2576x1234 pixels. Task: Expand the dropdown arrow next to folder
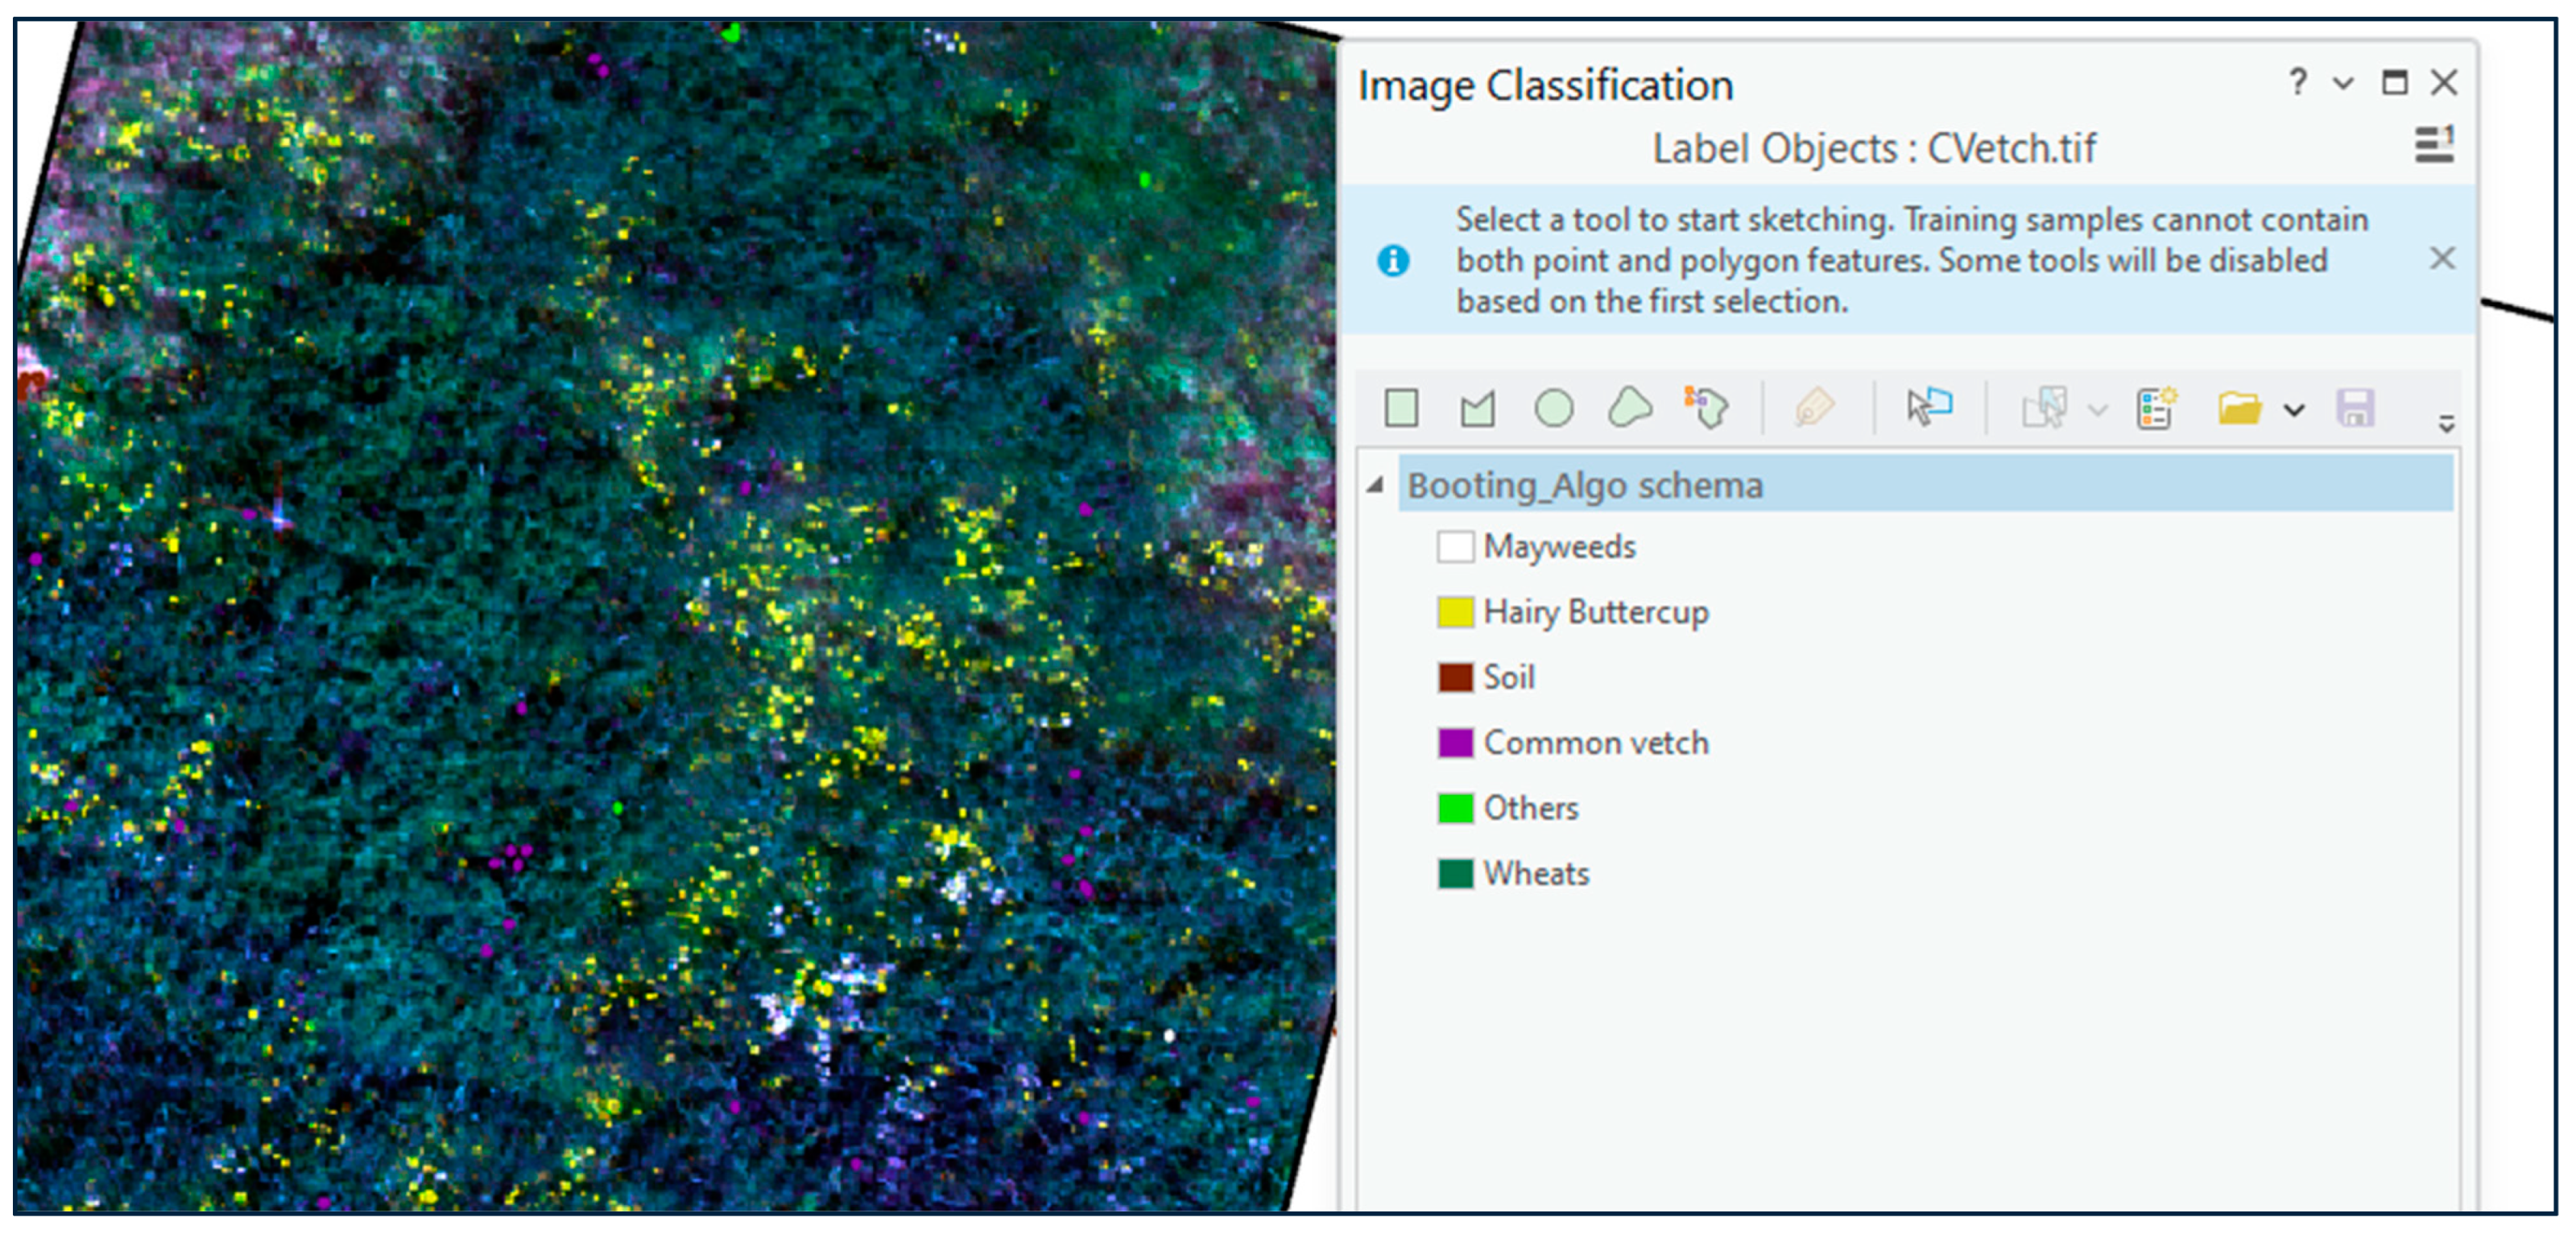coord(2294,410)
